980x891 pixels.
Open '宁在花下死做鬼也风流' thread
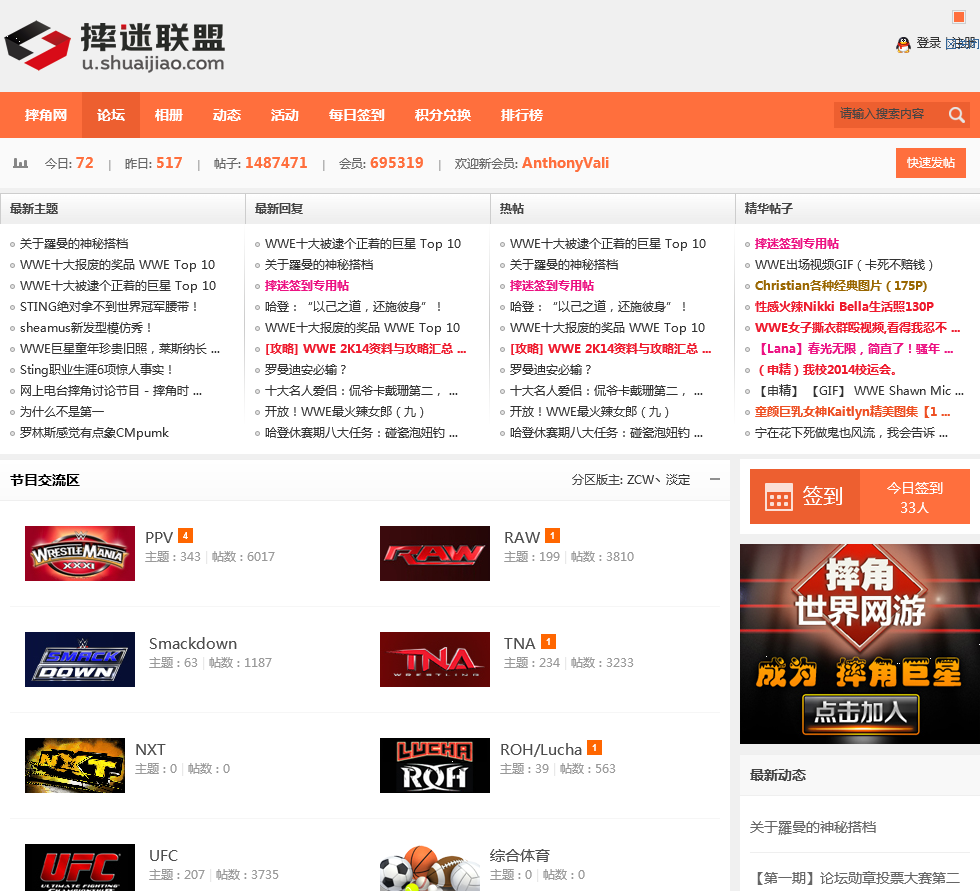click(851, 433)
